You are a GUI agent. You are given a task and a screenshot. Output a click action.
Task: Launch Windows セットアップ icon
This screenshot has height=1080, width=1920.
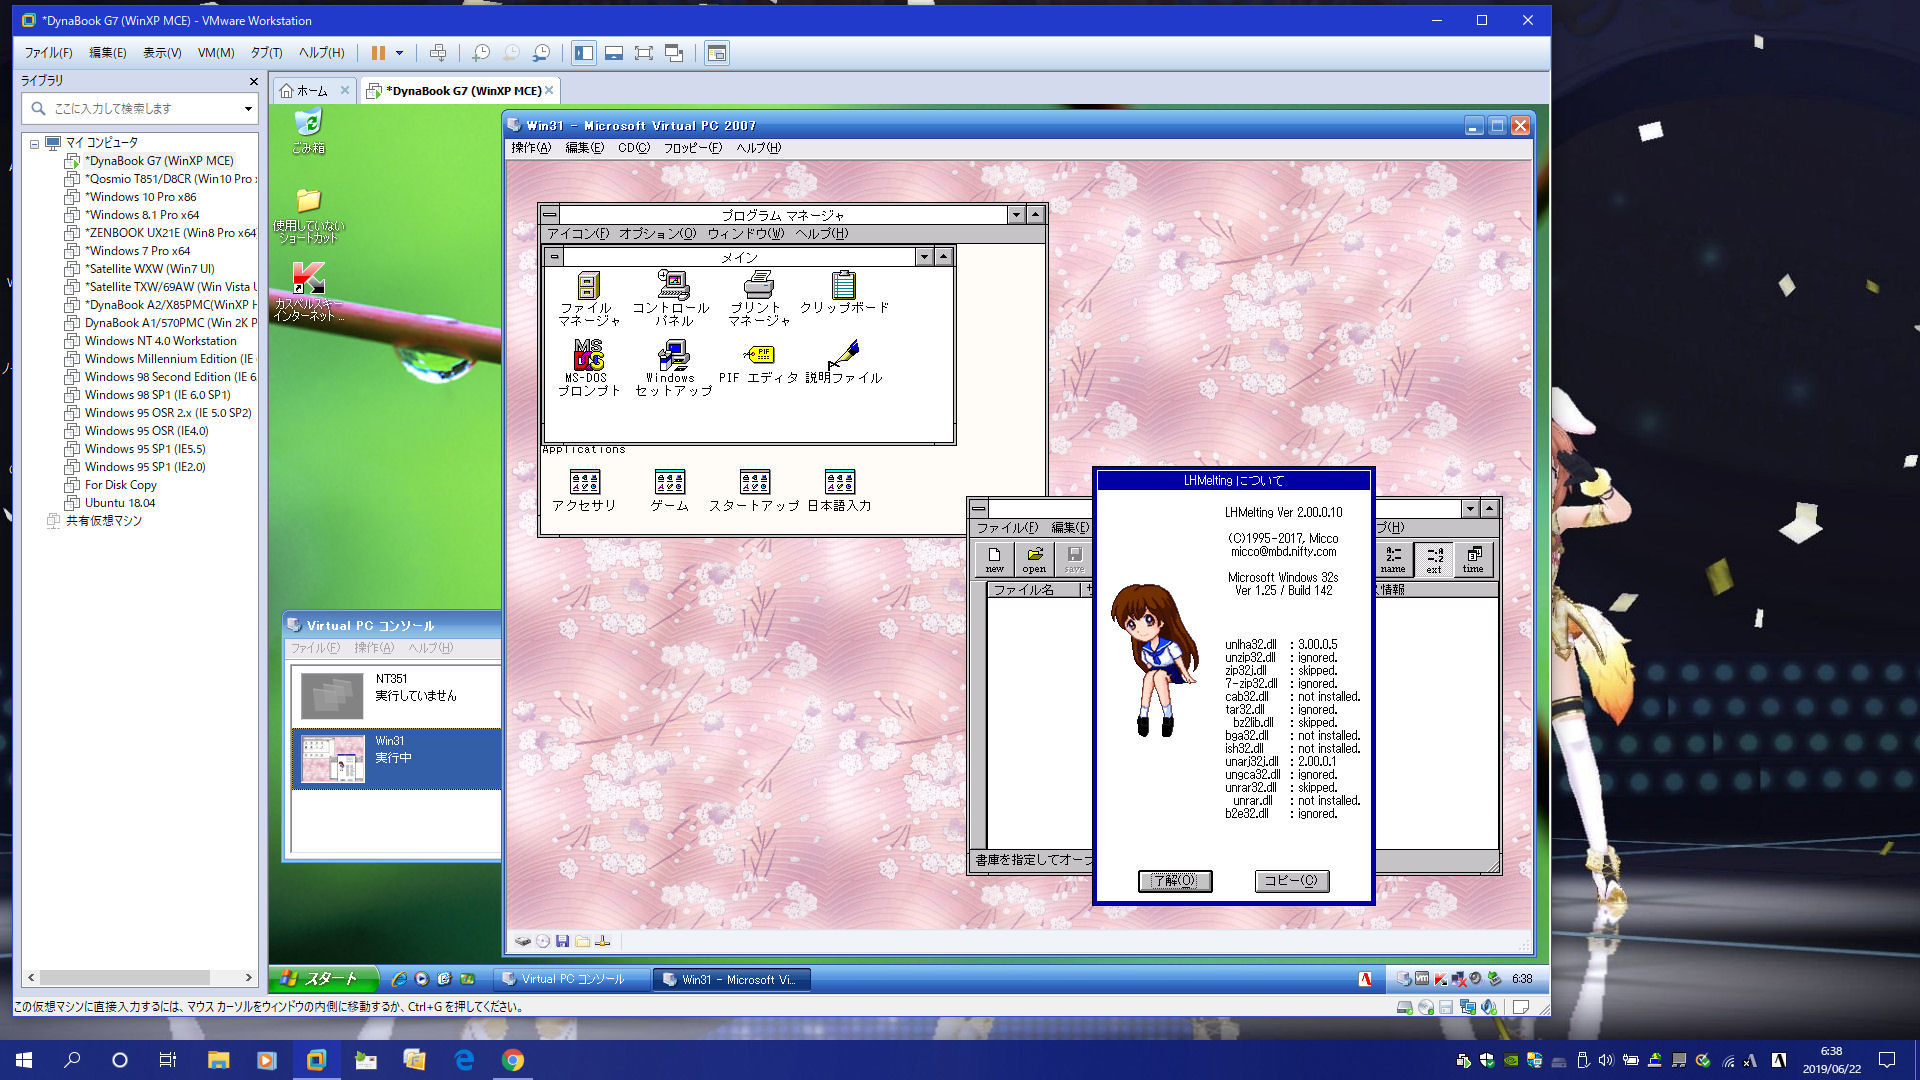[x=672, y=368]
